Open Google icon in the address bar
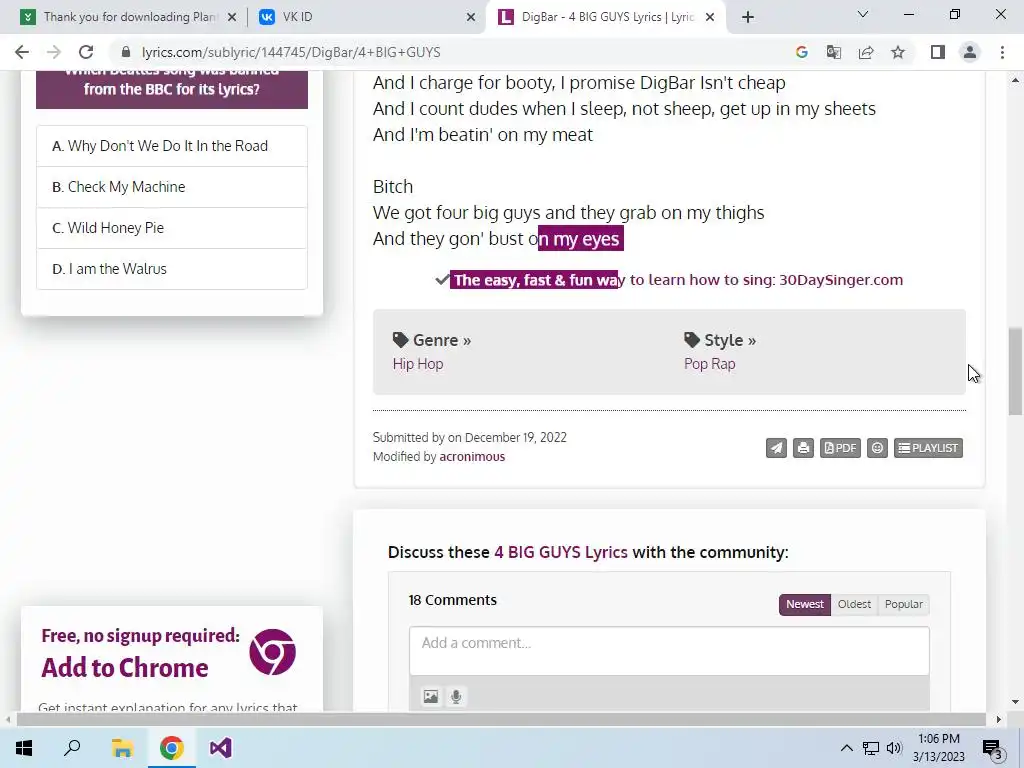The width and height of the screenshot is (1024, 768). (x=802, y=52)
